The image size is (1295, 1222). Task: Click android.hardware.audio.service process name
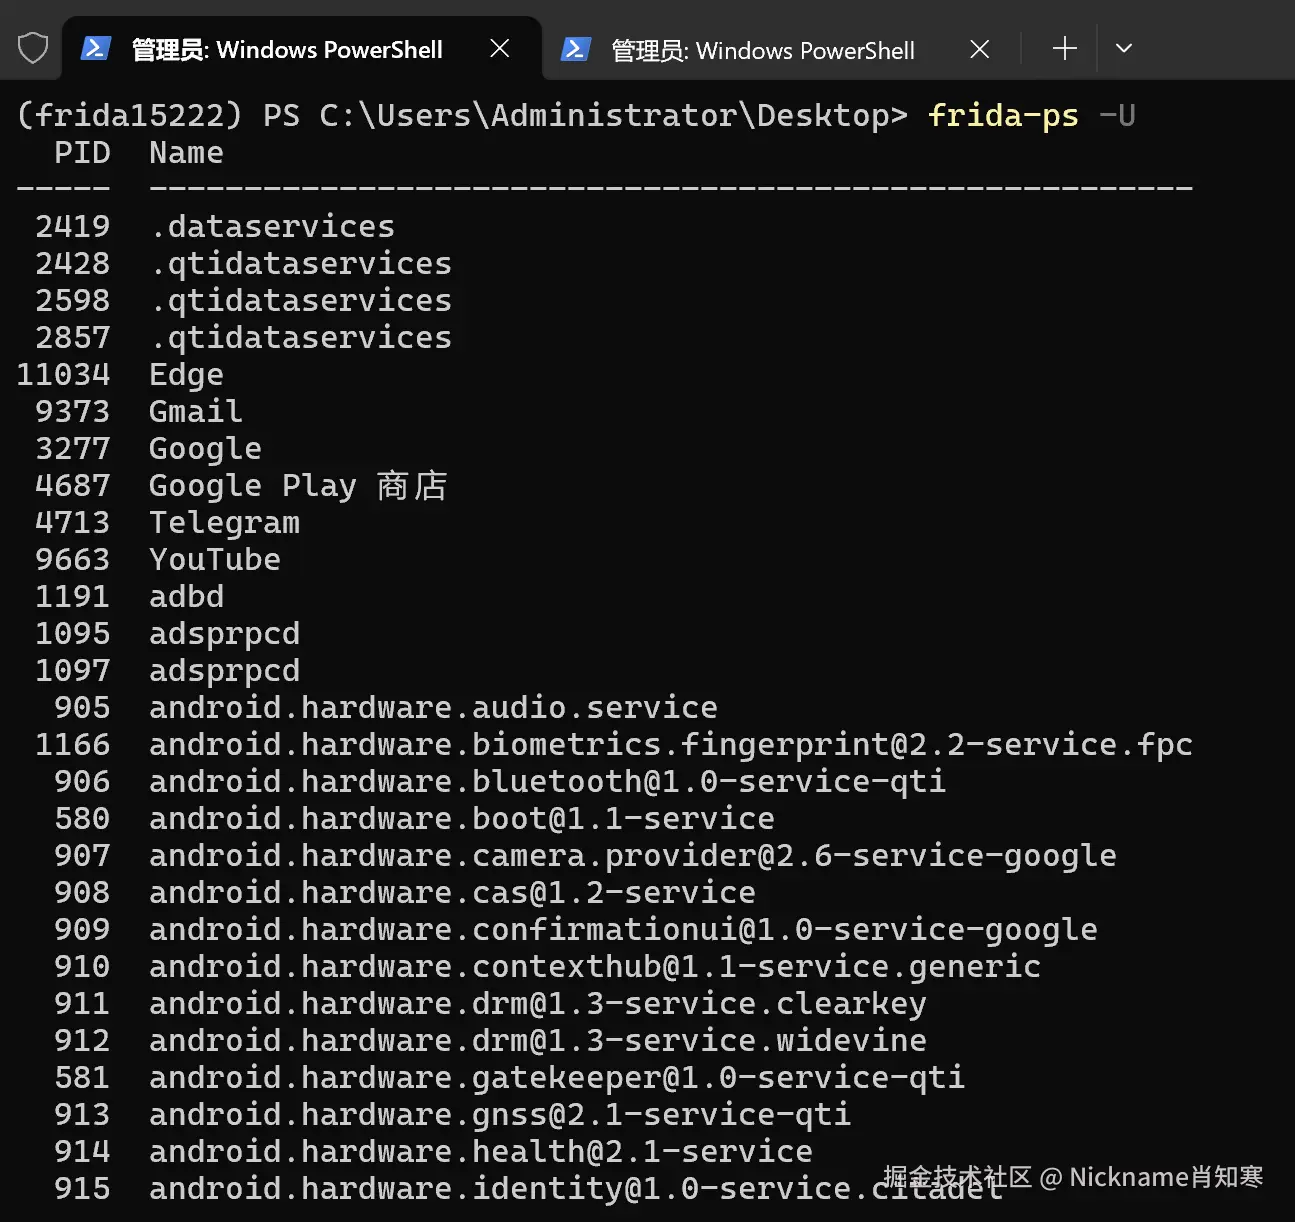(x=433, y=708)
